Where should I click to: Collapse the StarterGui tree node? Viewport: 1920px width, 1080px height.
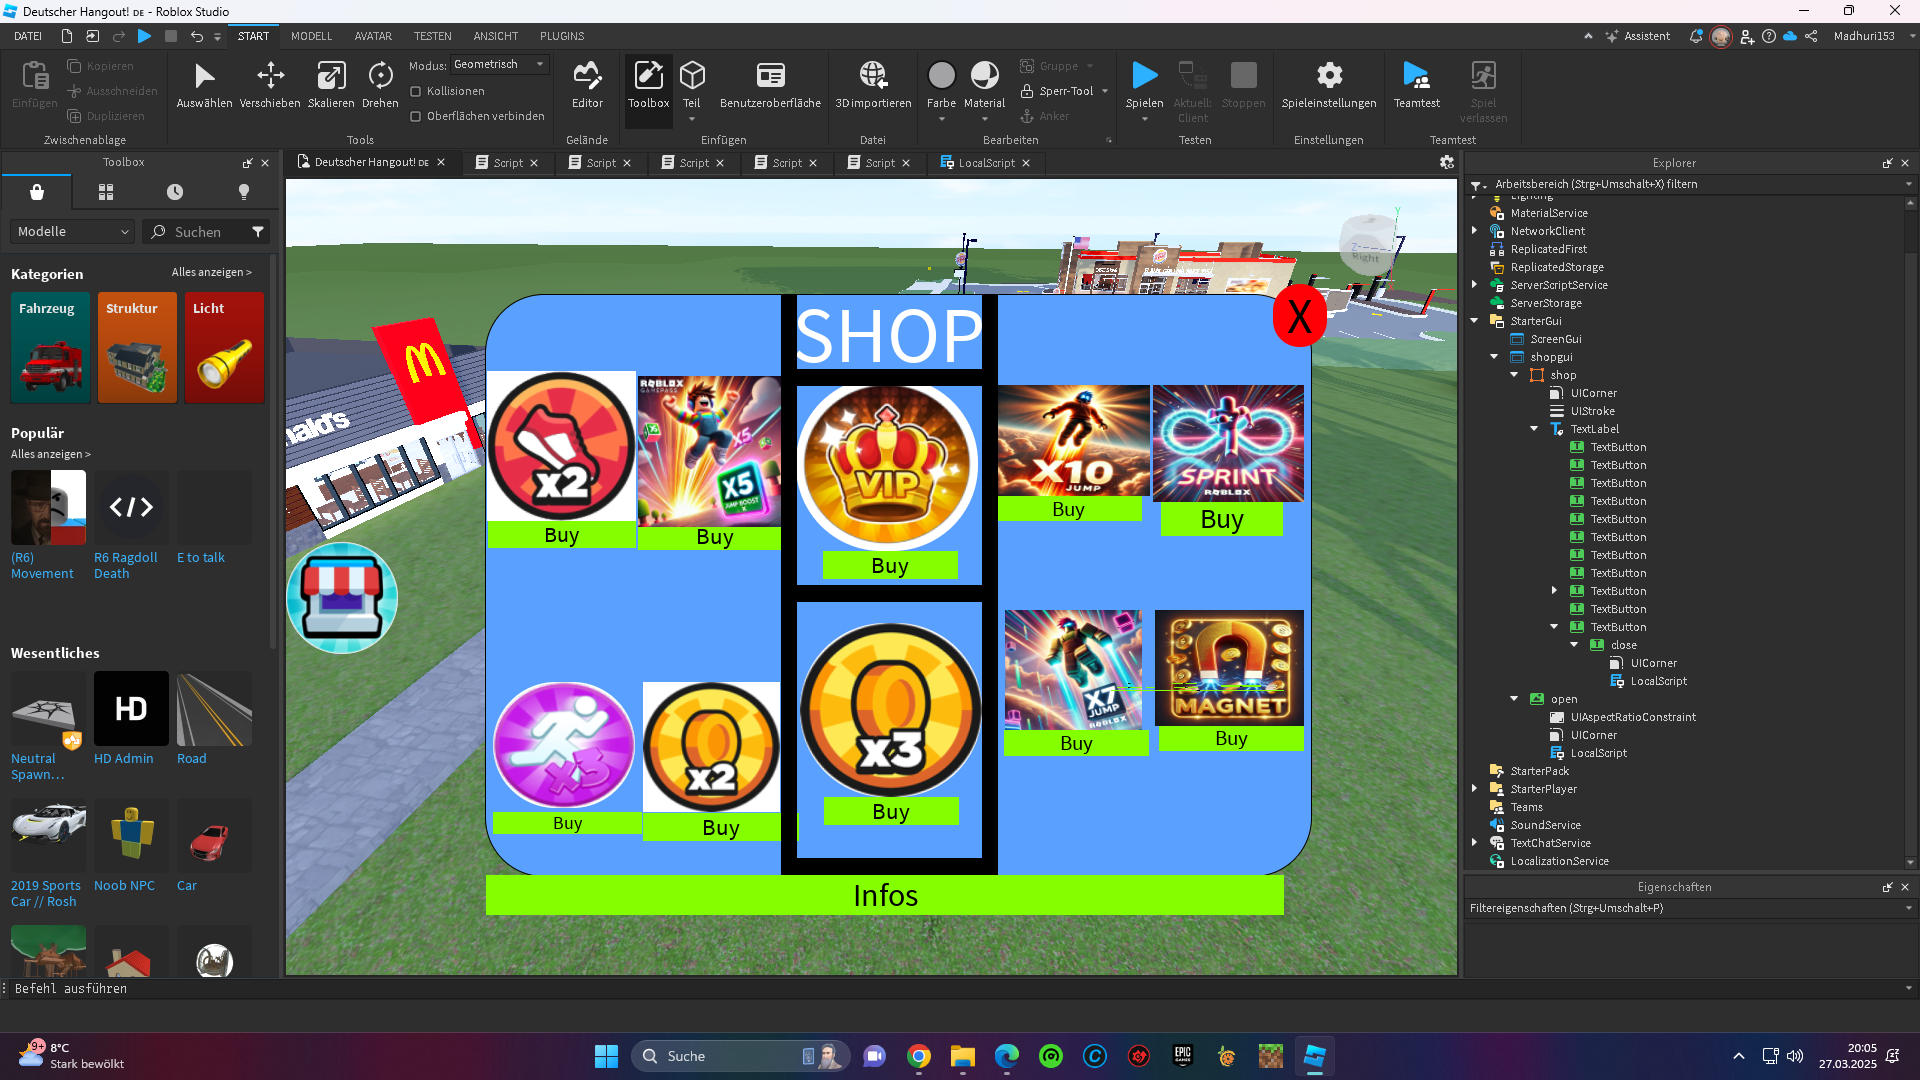(1474, 321)
